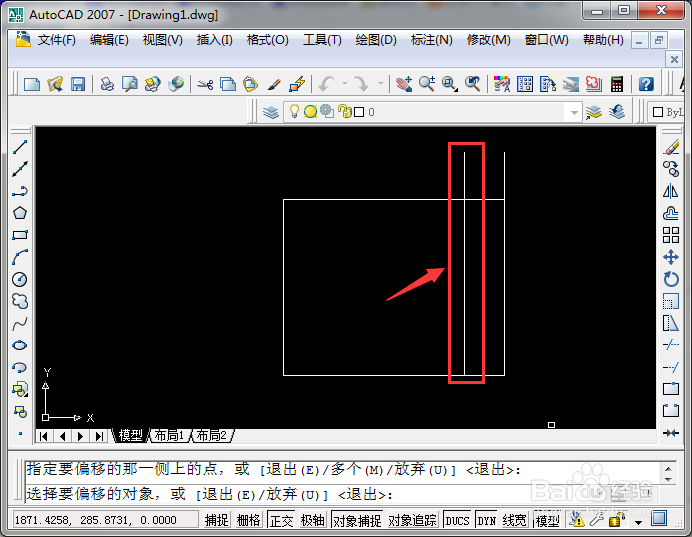Toggle DUCS dynamic UCS
The width and height of the screenshot is (692, 537).
pos(457,521)
